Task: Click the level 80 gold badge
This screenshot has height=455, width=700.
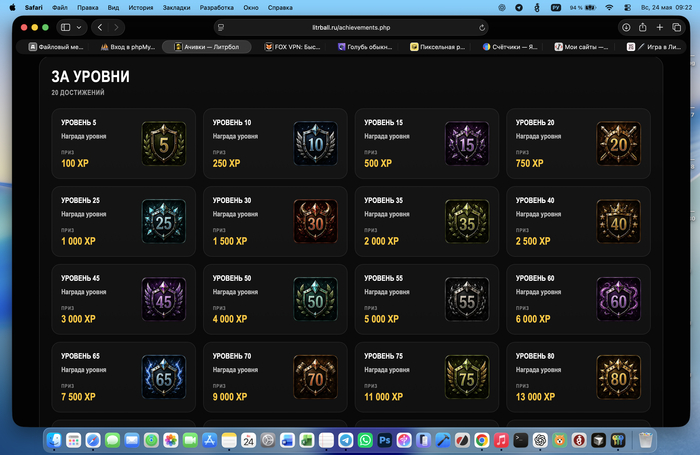Action: coord(619,377)
